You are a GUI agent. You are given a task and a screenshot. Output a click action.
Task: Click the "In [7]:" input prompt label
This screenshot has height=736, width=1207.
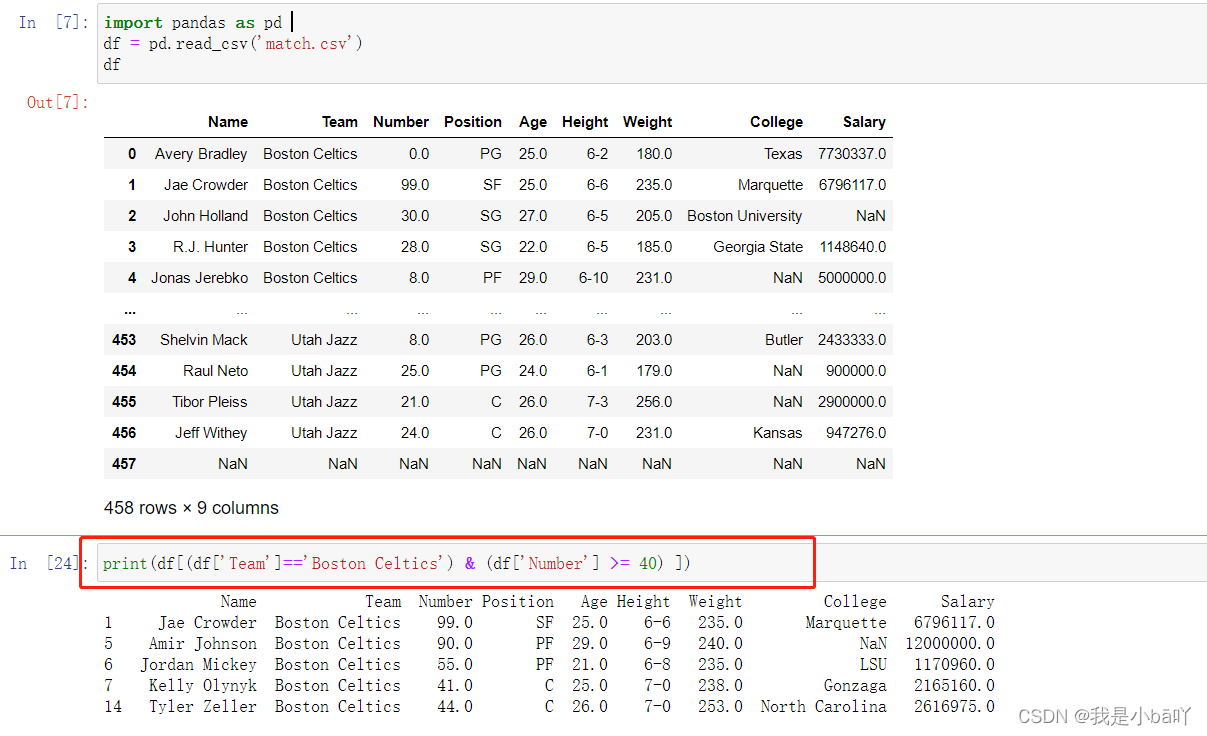[x=55, y=22]
